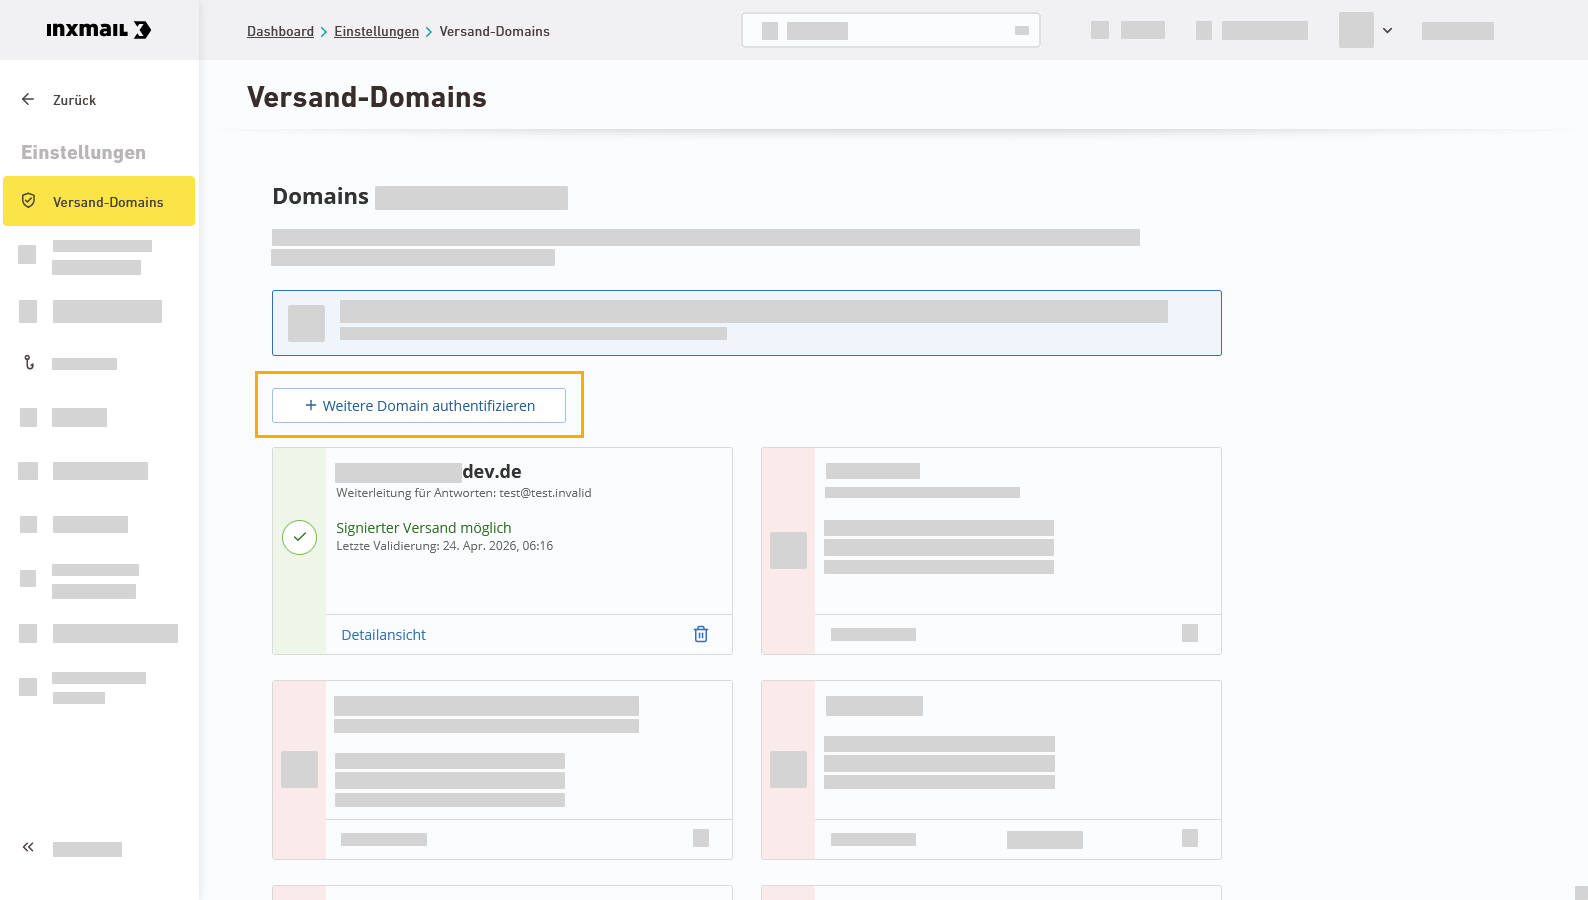Click the page scrollbar at bottom right
The height and width of the screenshot is (900, 1588).
point(1581,892)
